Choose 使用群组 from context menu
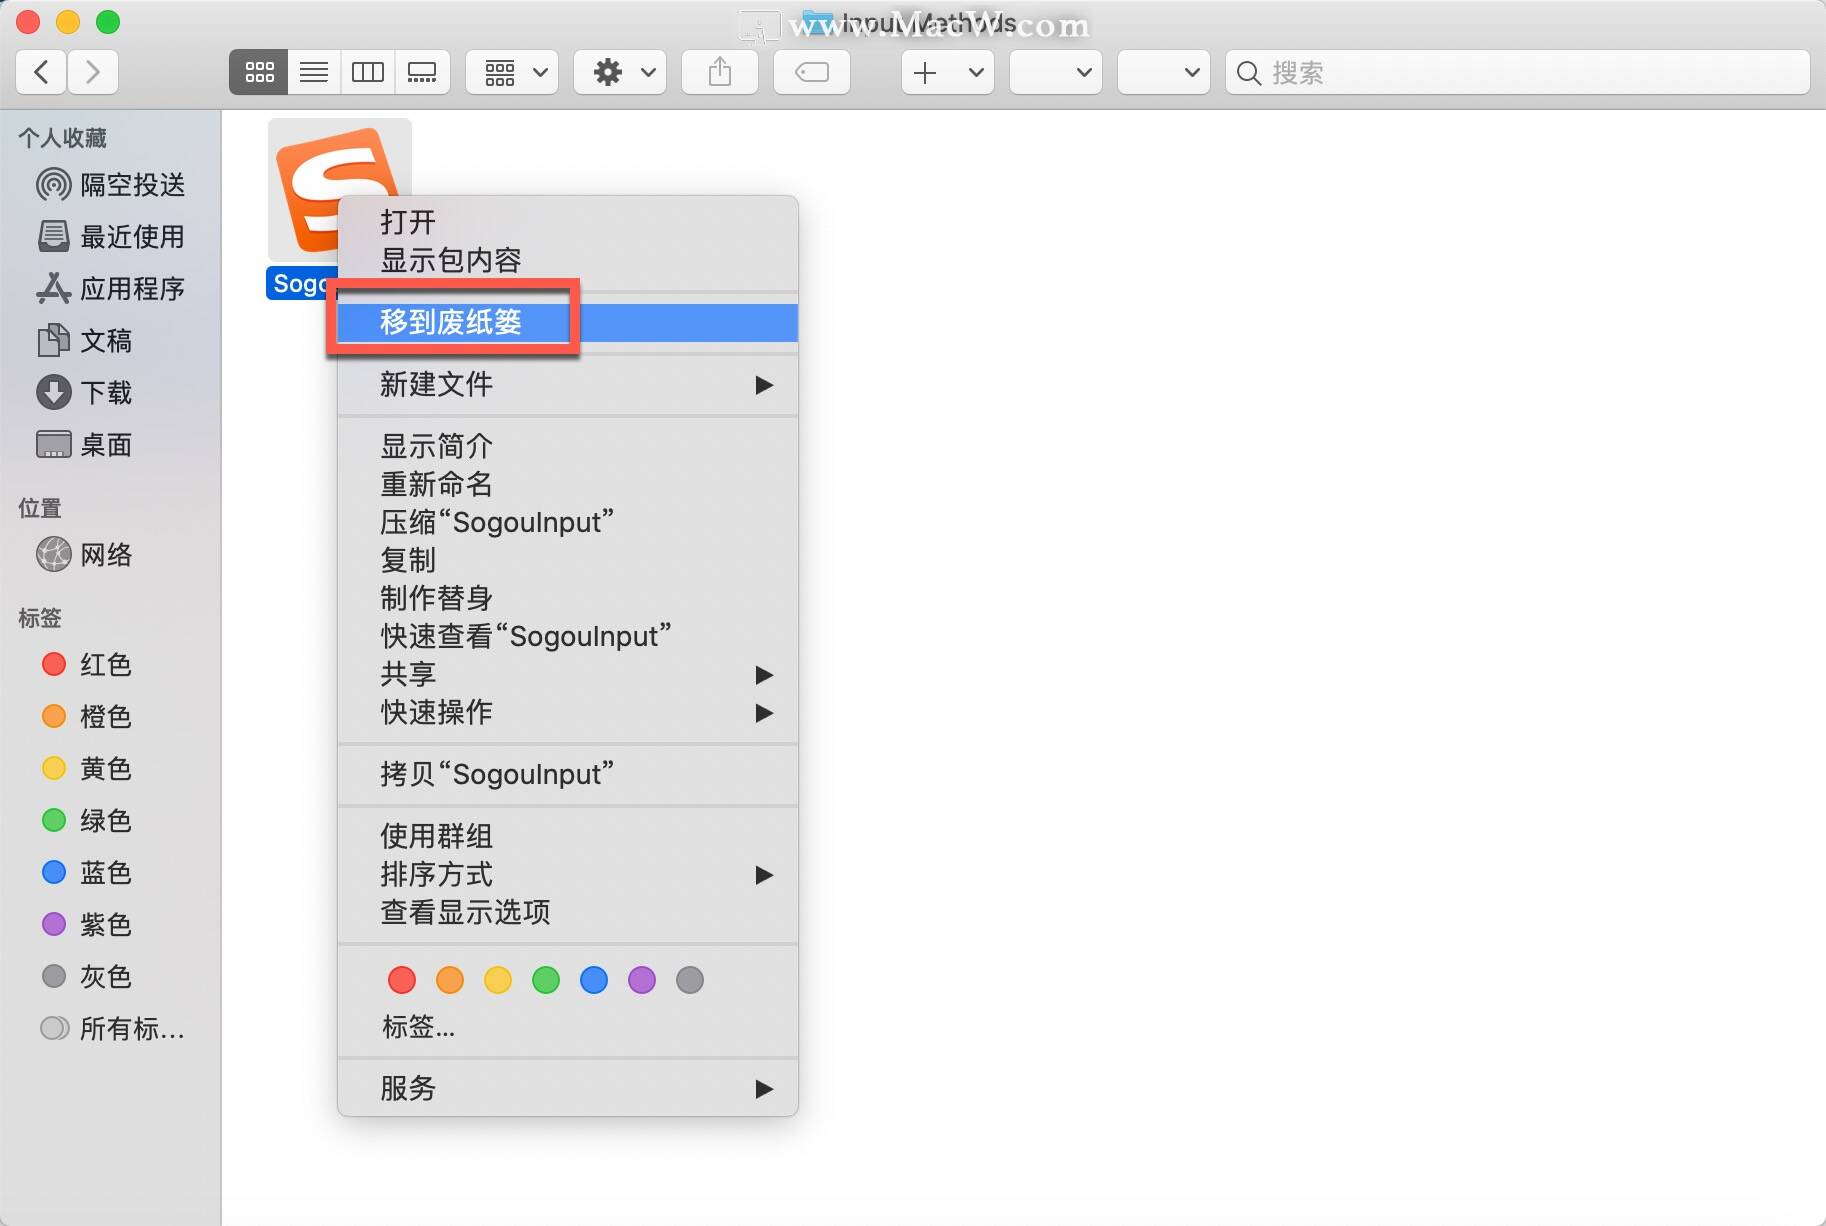 pos(568,836)
